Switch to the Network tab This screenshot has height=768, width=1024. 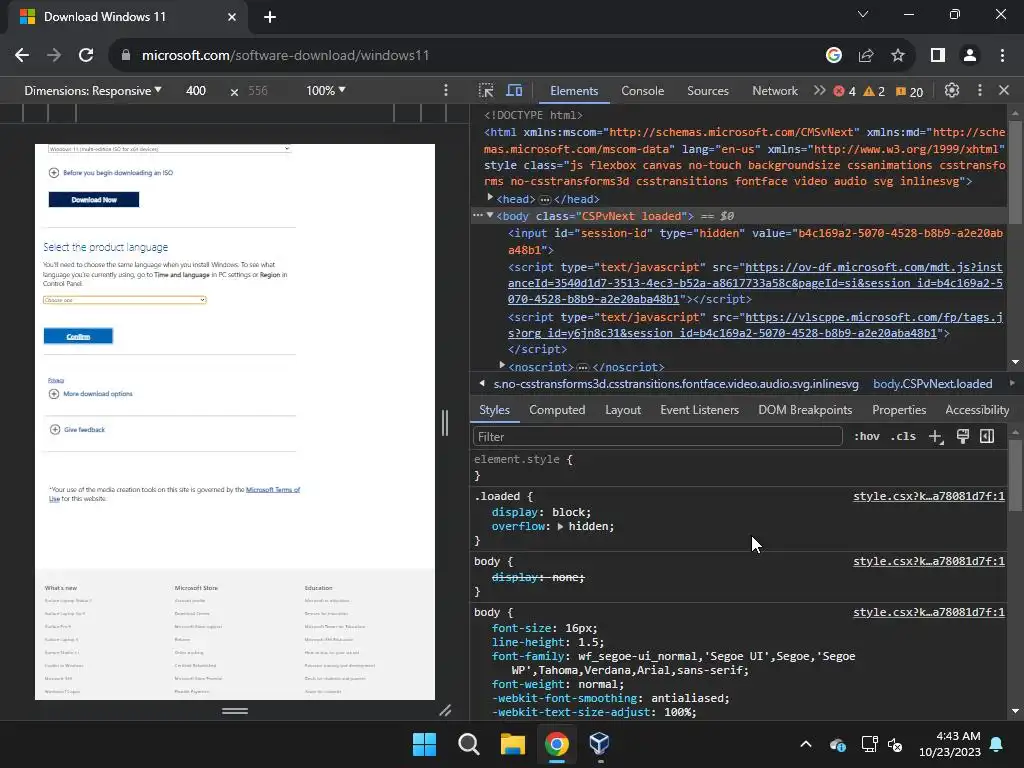point(775,91)
